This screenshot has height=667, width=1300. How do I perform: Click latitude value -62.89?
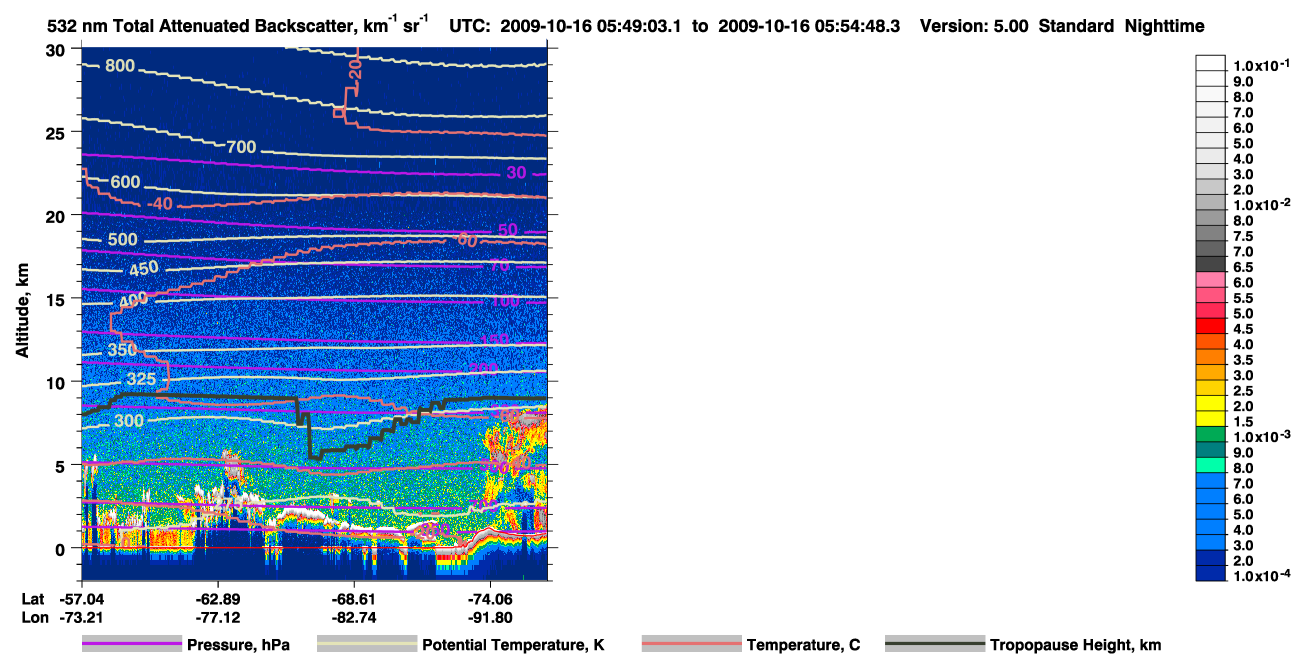tap(217, 598)
